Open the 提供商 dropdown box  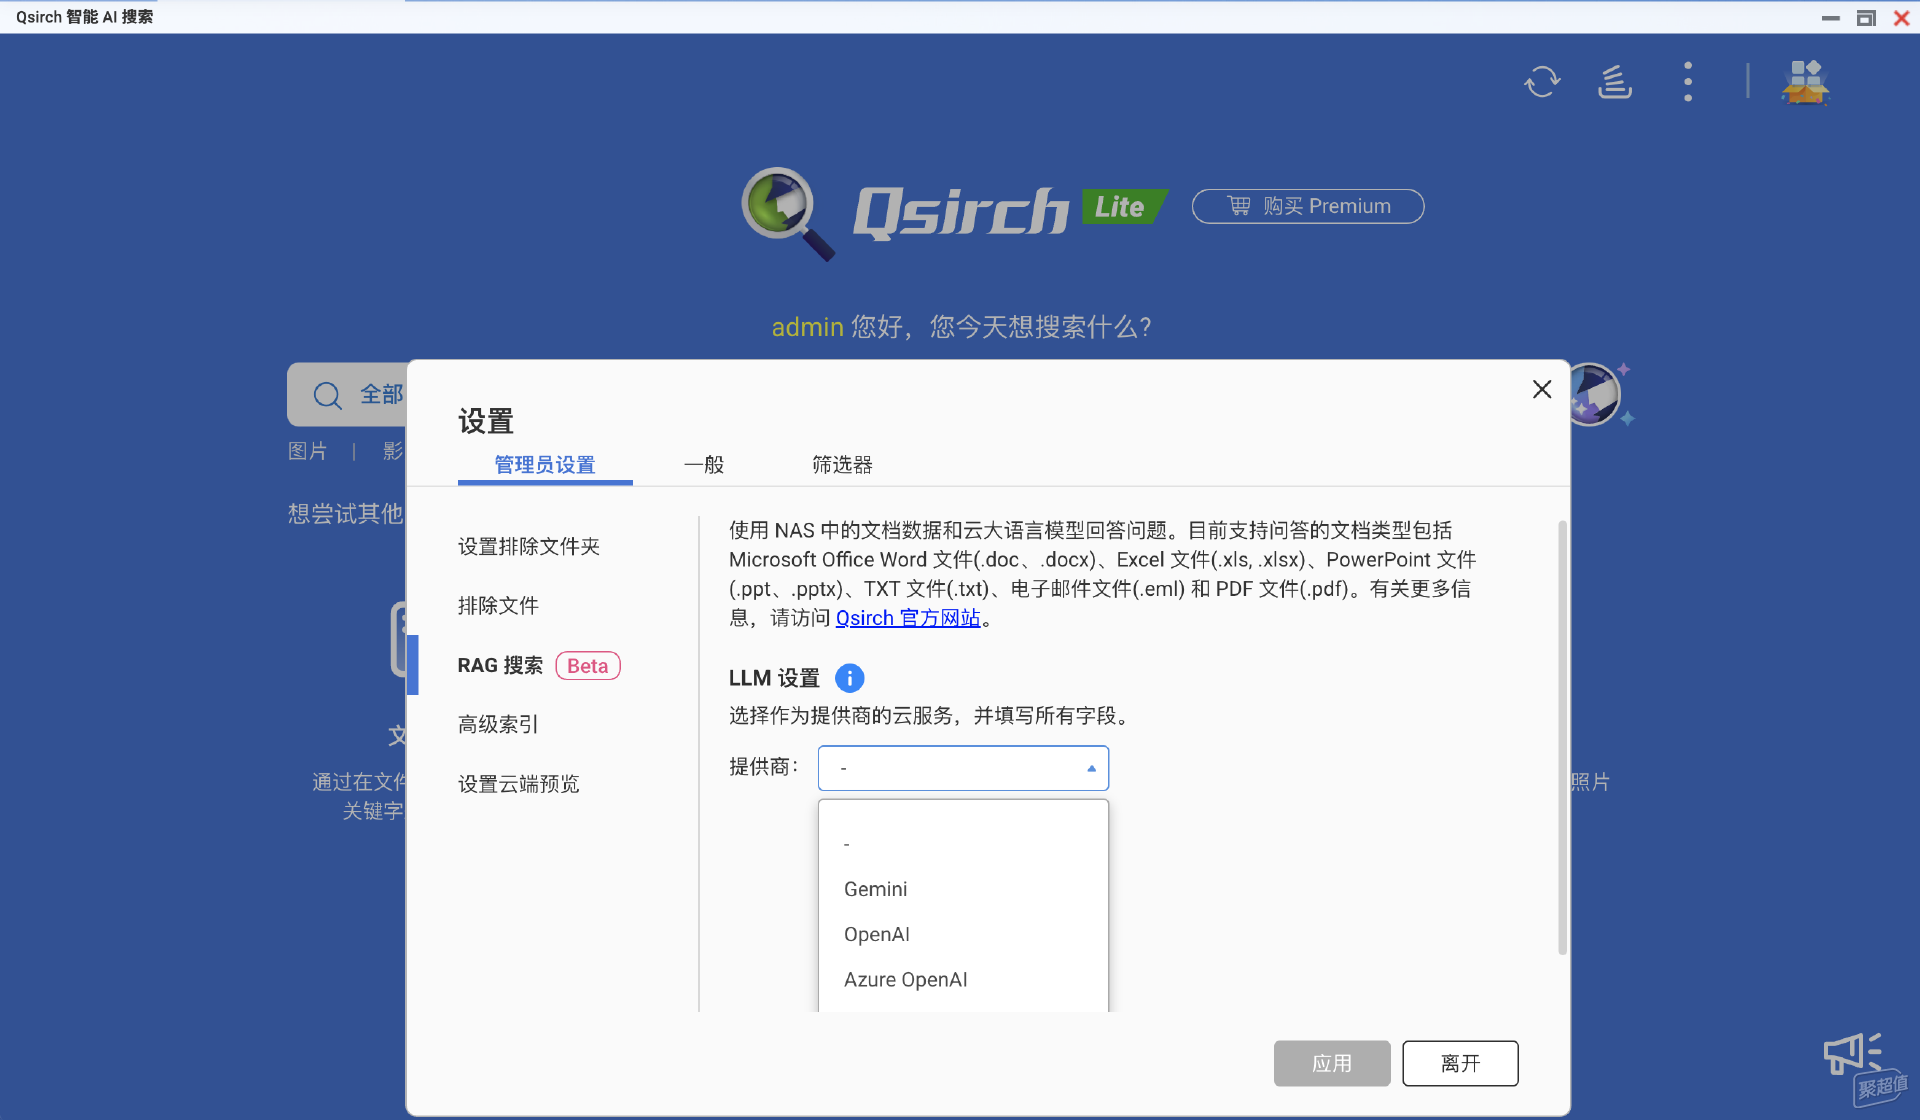point(963,768)
